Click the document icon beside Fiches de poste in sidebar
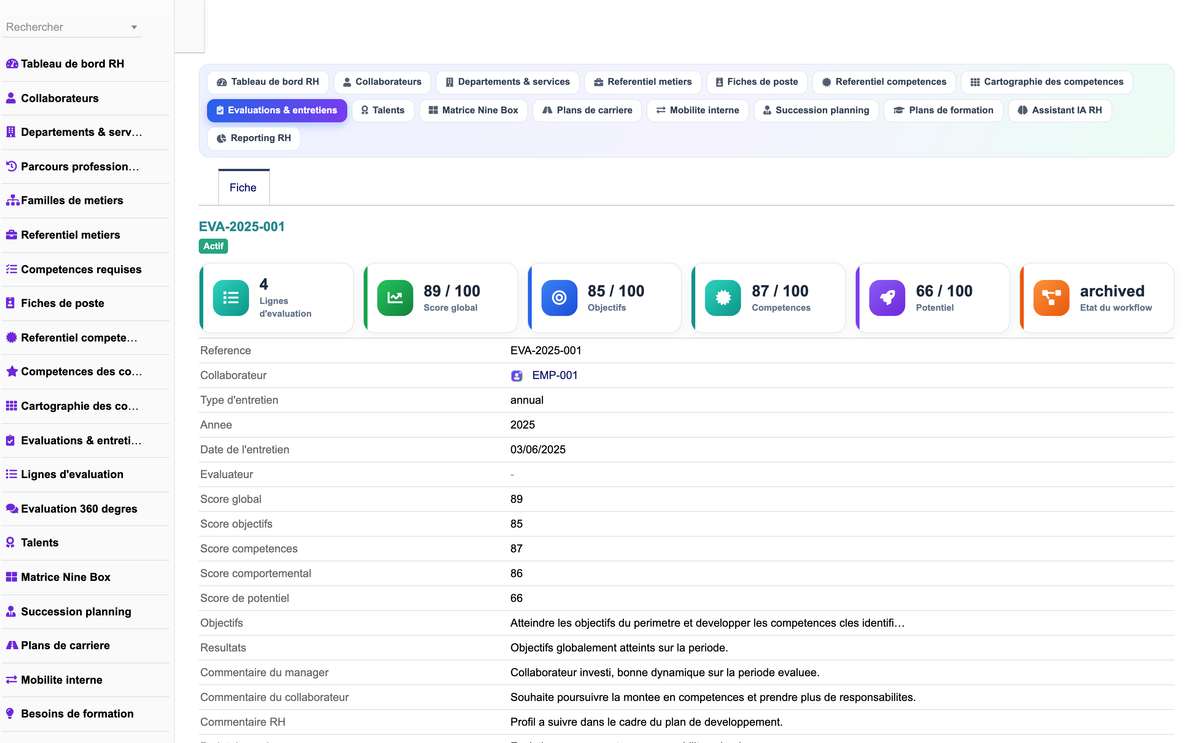Screen dimensions: 1200x743 12,303
